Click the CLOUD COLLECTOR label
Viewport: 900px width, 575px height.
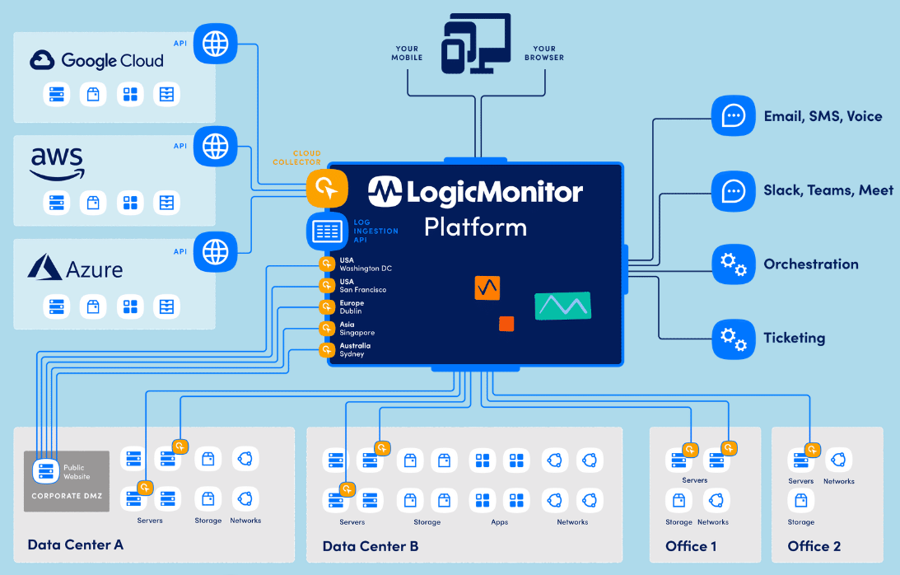(x=297, y=158)
